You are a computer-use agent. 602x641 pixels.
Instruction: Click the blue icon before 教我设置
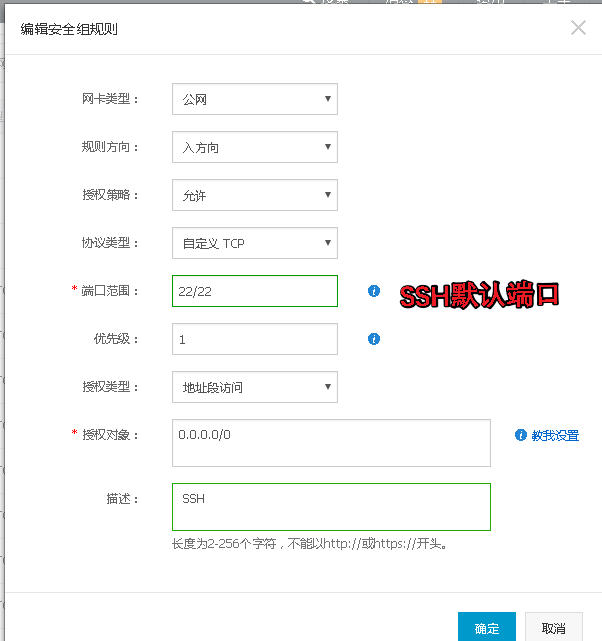click(x=520, y=435)
